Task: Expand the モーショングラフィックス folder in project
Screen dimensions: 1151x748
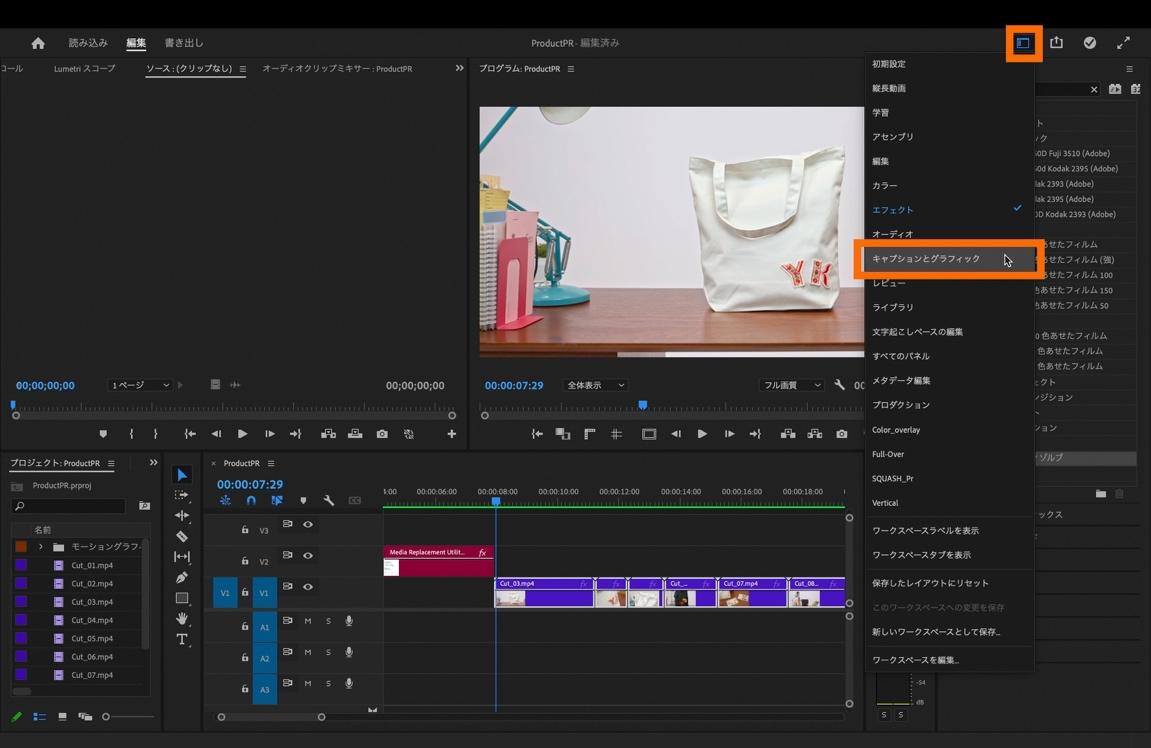Action: pyautogui.click(x=41, y=547)
